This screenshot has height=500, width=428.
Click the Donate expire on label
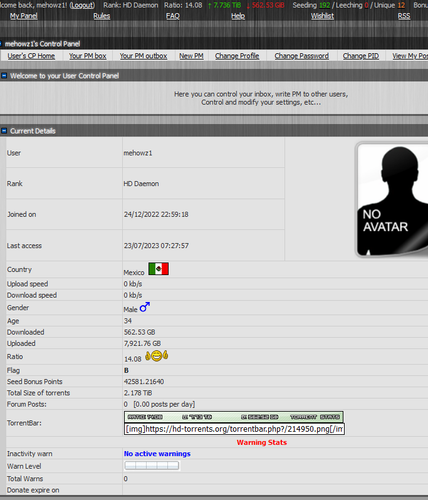pyautogui.click(x=33, y=490)
